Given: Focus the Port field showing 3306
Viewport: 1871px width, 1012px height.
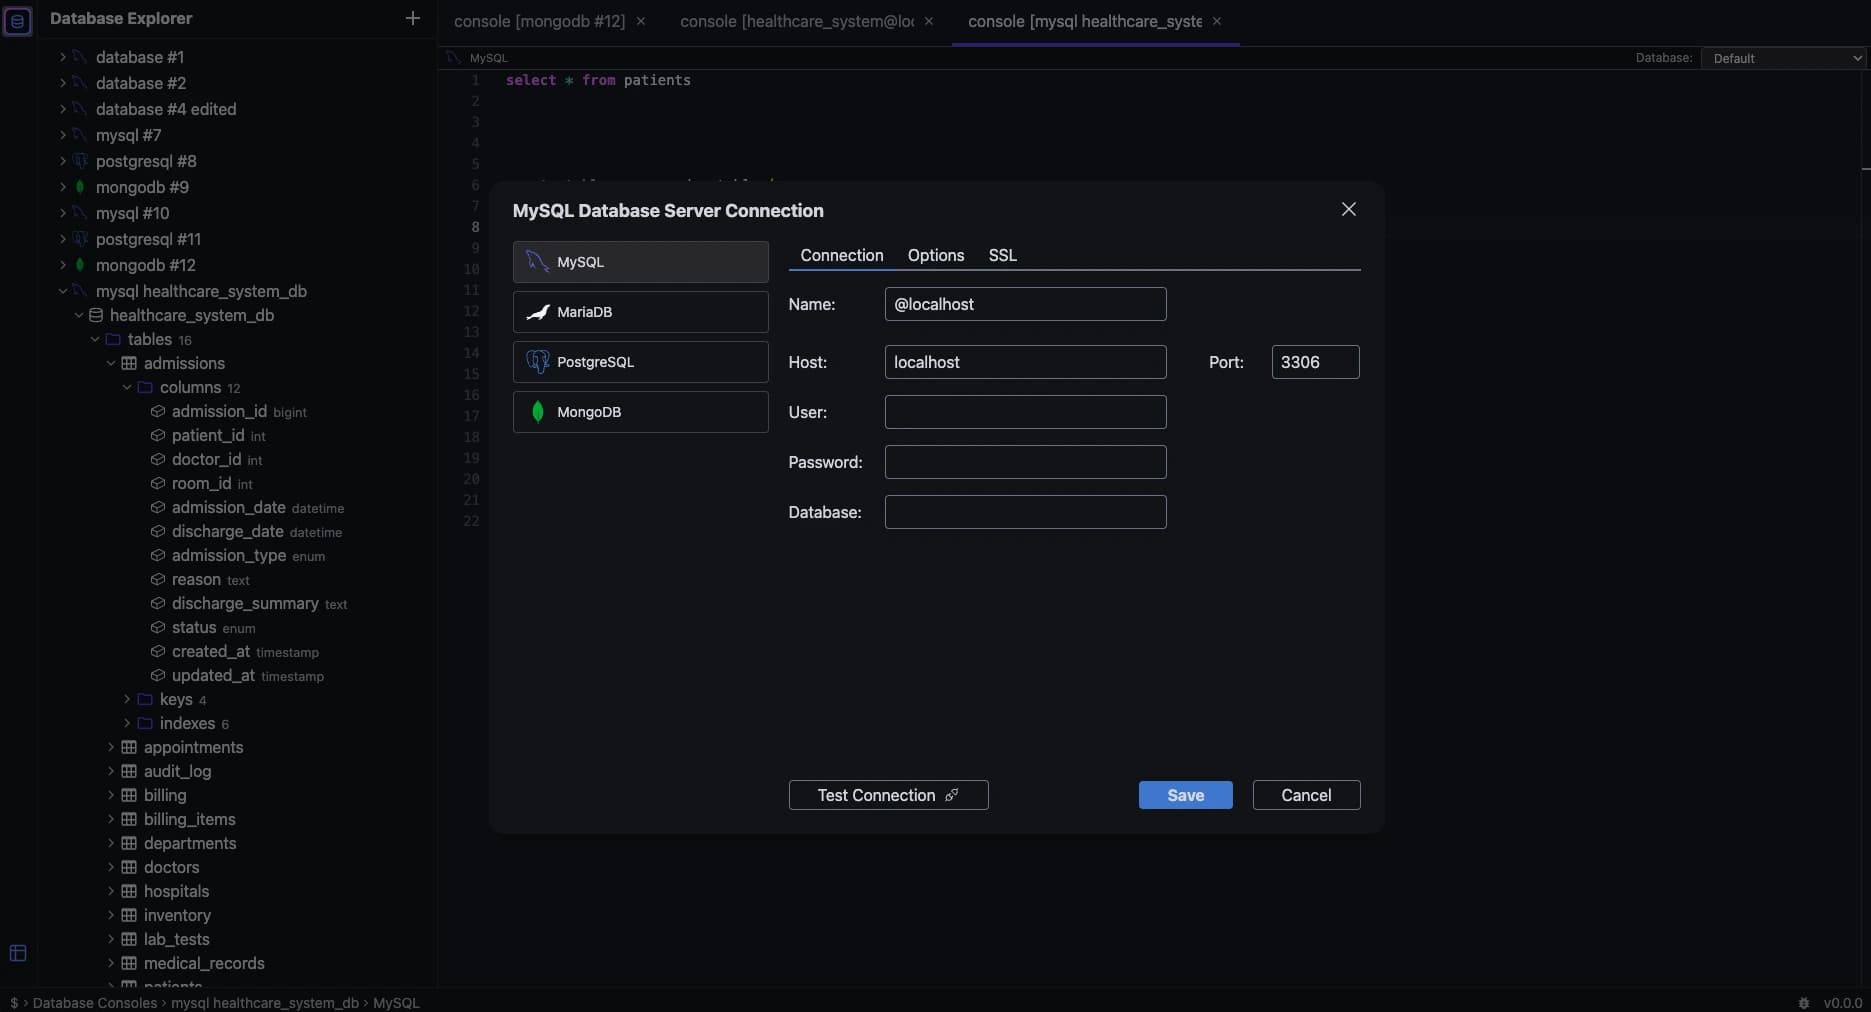Looking at the screenshot, I should tap(1313, 362).
